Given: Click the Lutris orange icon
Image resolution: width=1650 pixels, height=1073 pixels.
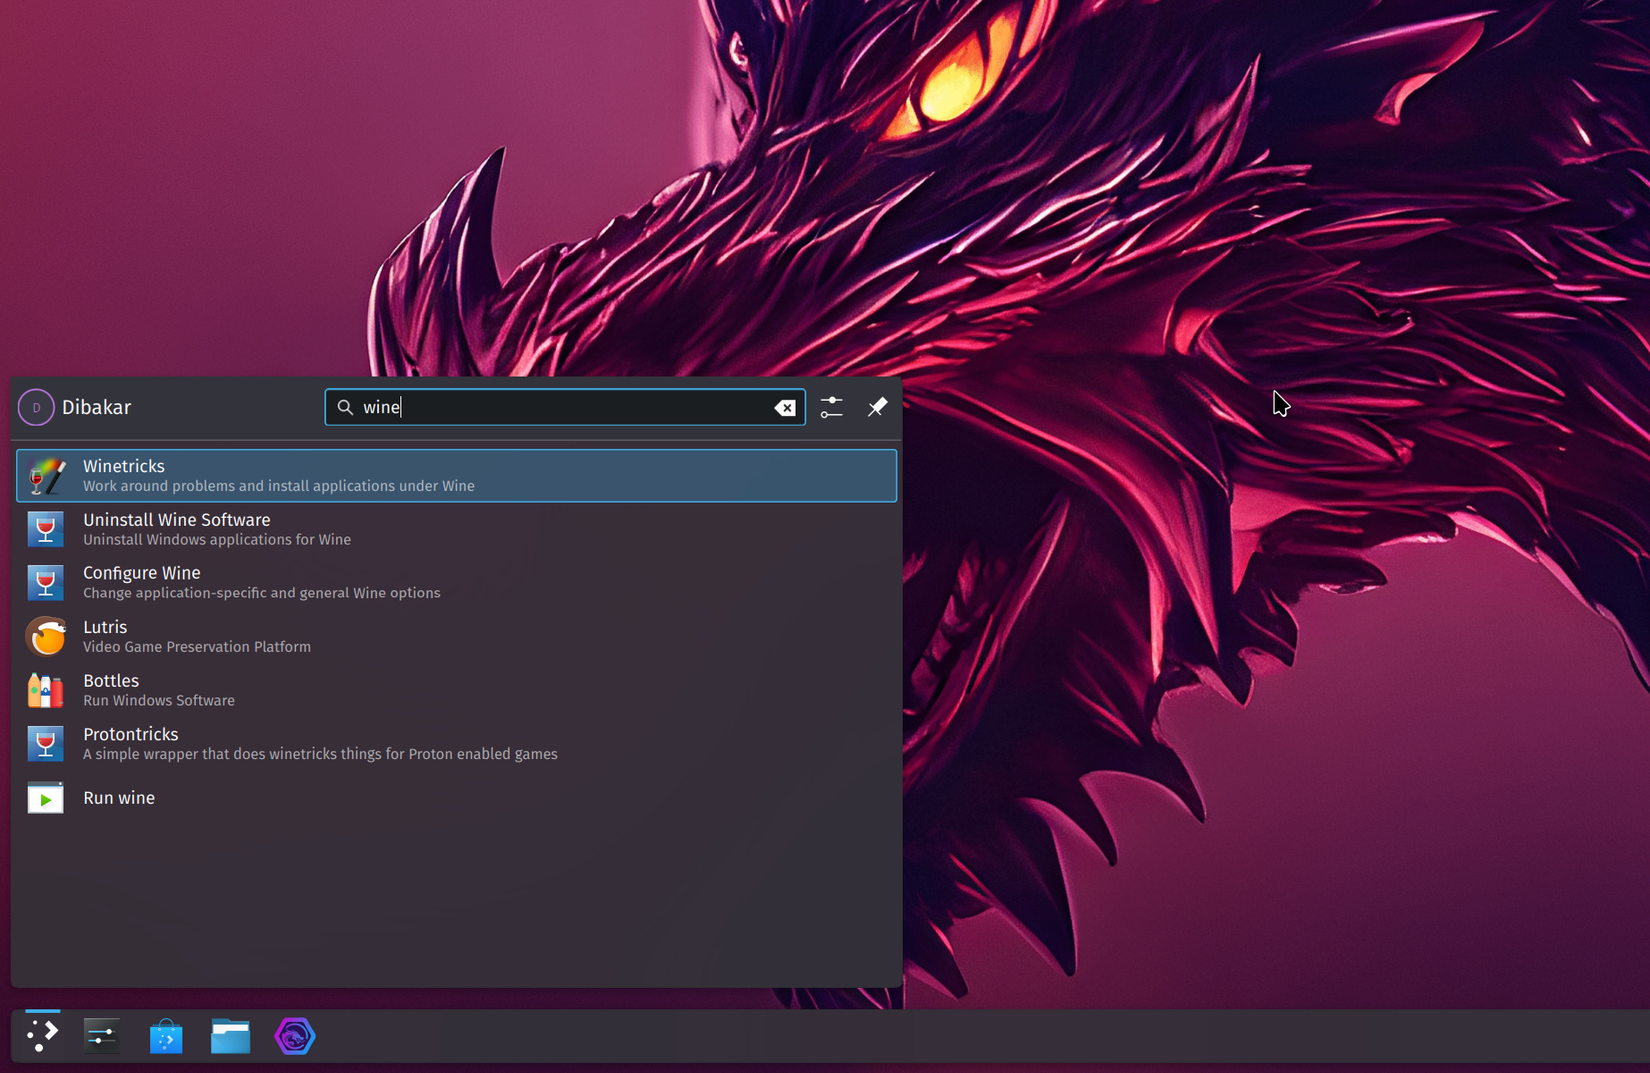Looking at the screenshot, I should pyautogui.click(x=46, y=636).
